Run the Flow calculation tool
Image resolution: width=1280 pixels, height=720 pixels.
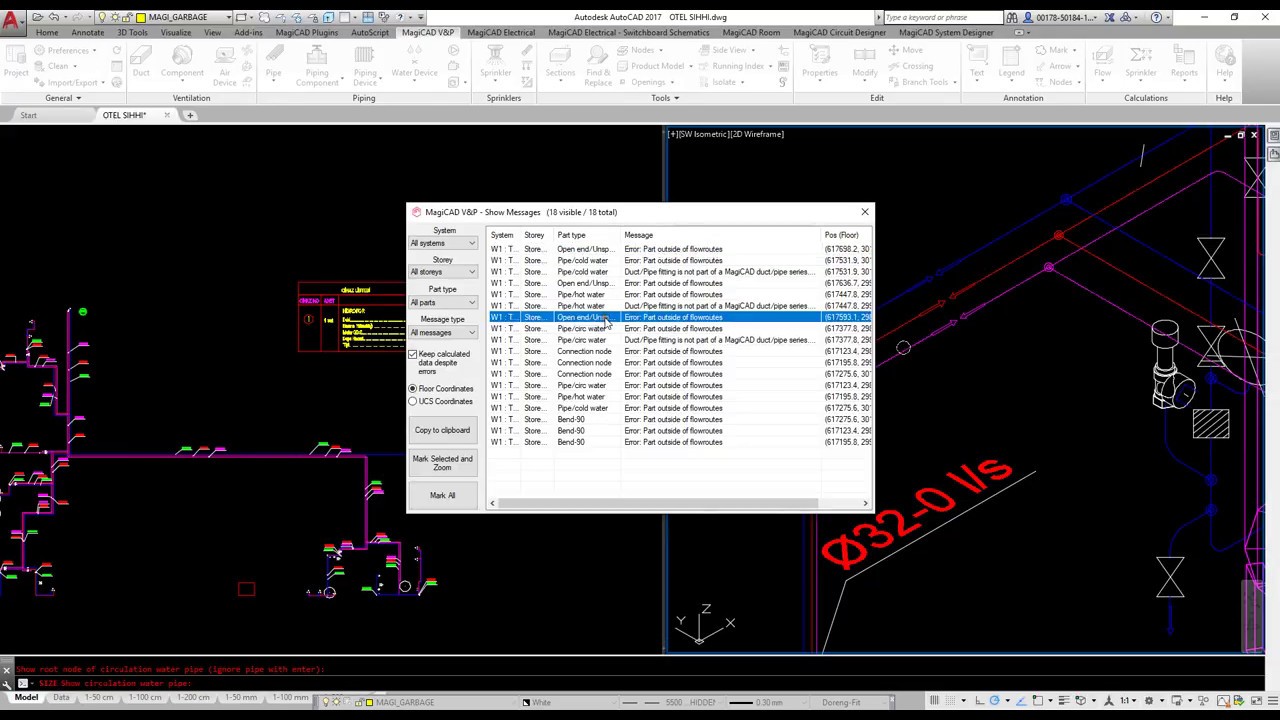pyautogui.click(x=1102, y=64)
